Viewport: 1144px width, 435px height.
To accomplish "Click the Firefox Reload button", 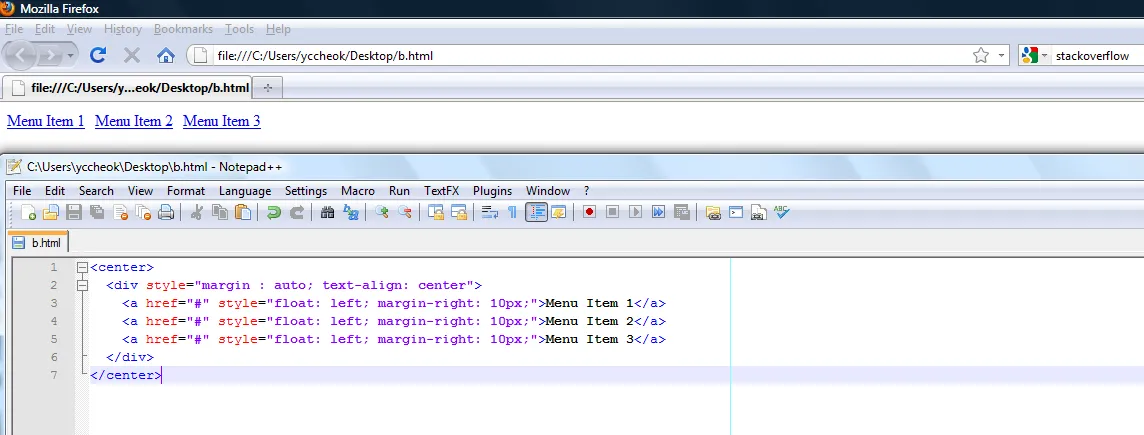I will coord(98,55).
